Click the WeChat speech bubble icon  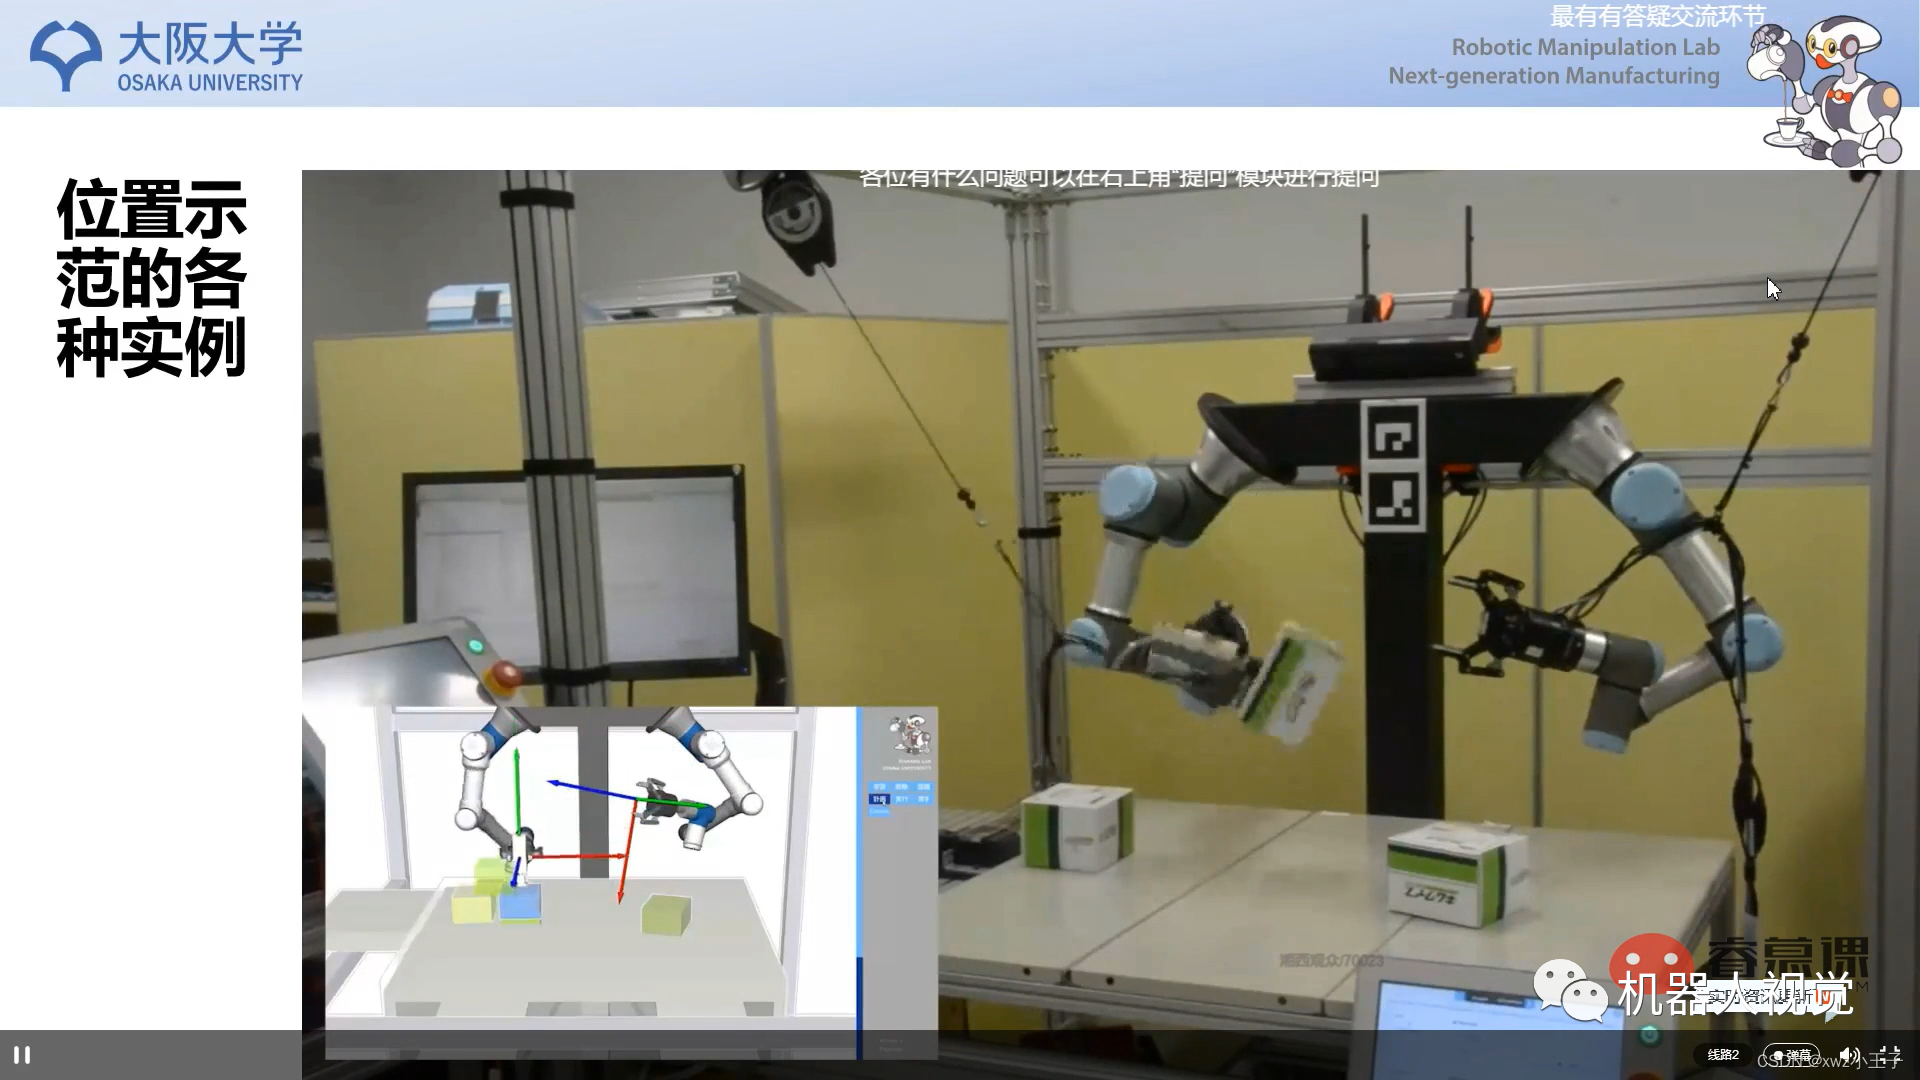(x=1569, y=990)
